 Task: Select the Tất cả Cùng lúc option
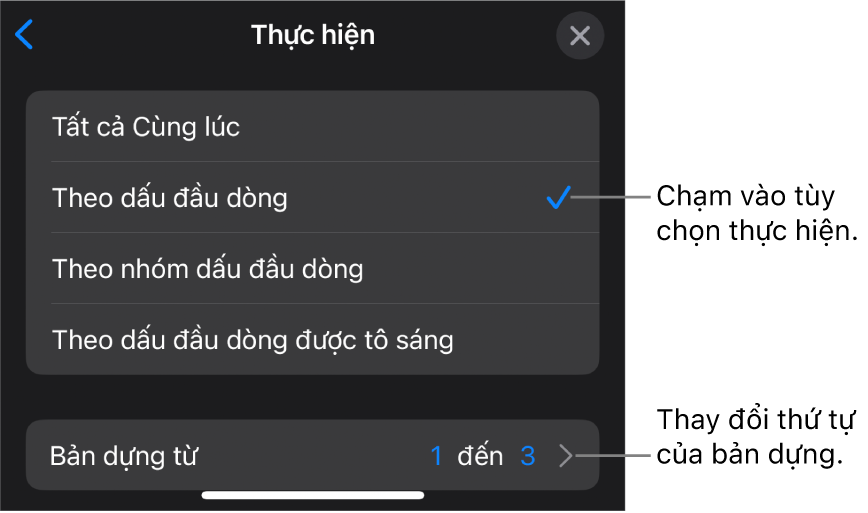click(146, 127)
